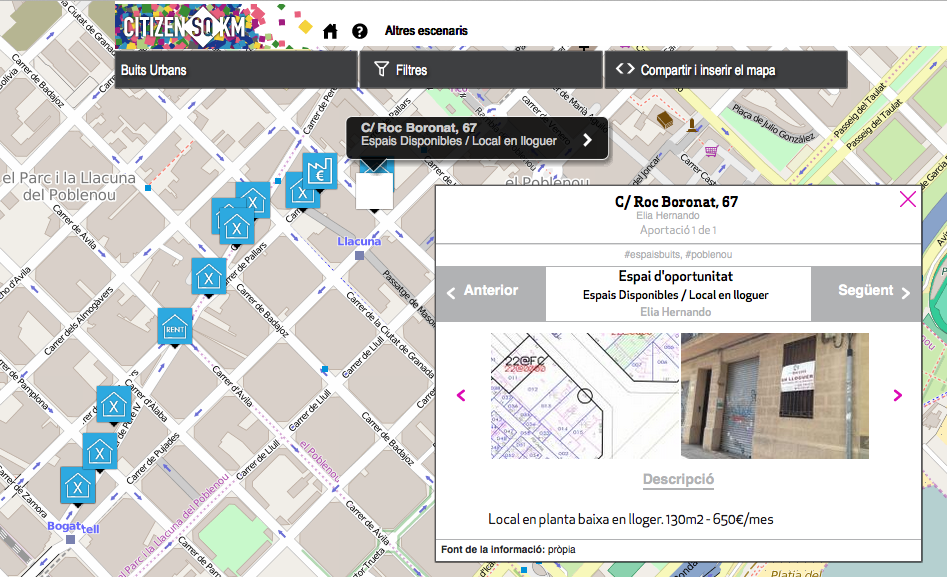Select the RENT house map marker
The height and width of the screenshot is (577, 947).
click(175, 327)
